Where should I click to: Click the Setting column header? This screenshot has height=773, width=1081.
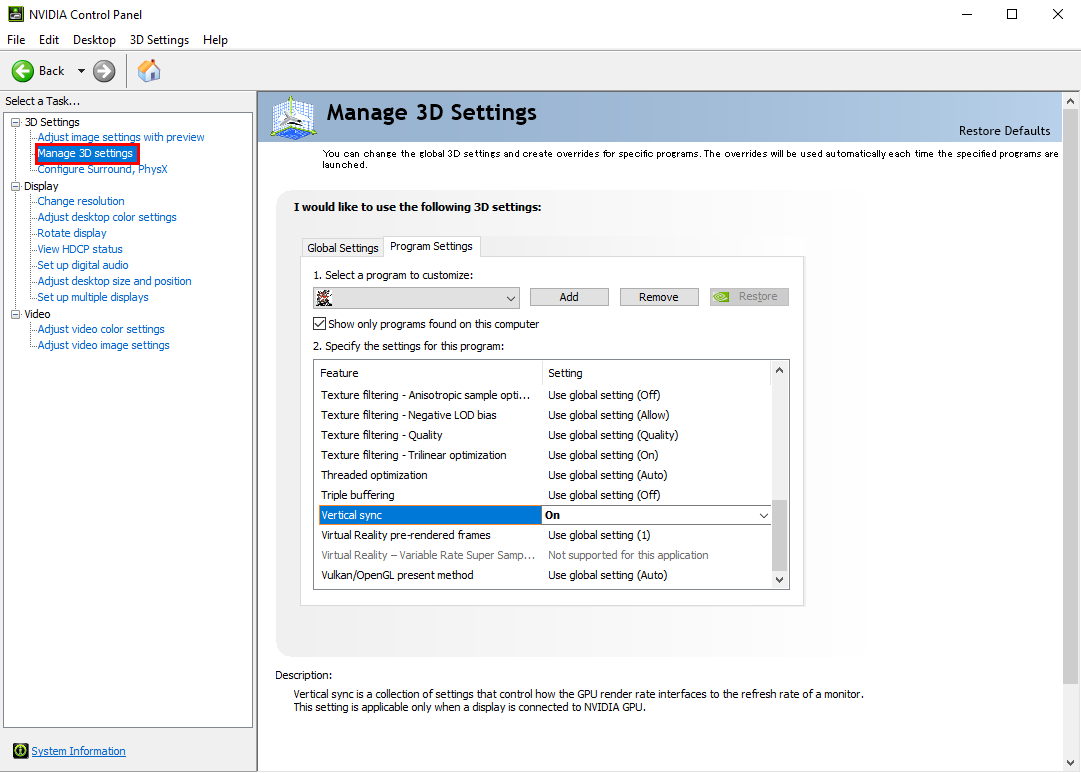[x=656, y=373]
